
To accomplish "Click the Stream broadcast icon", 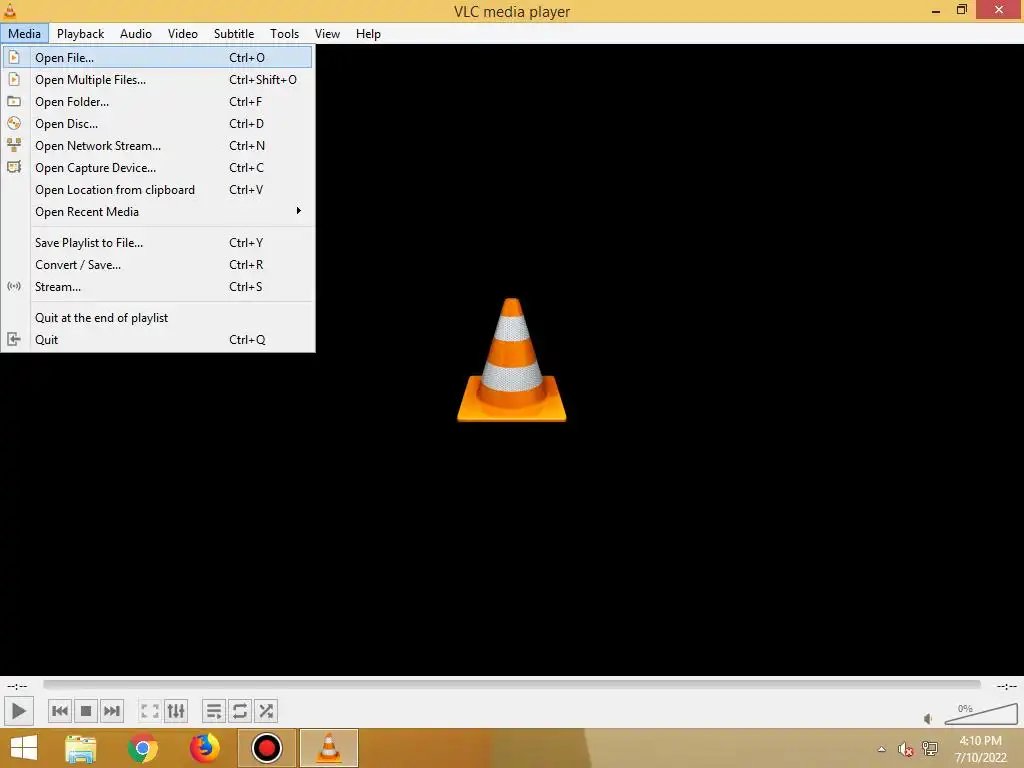I will pyautogui.click(x=14, y=286).
